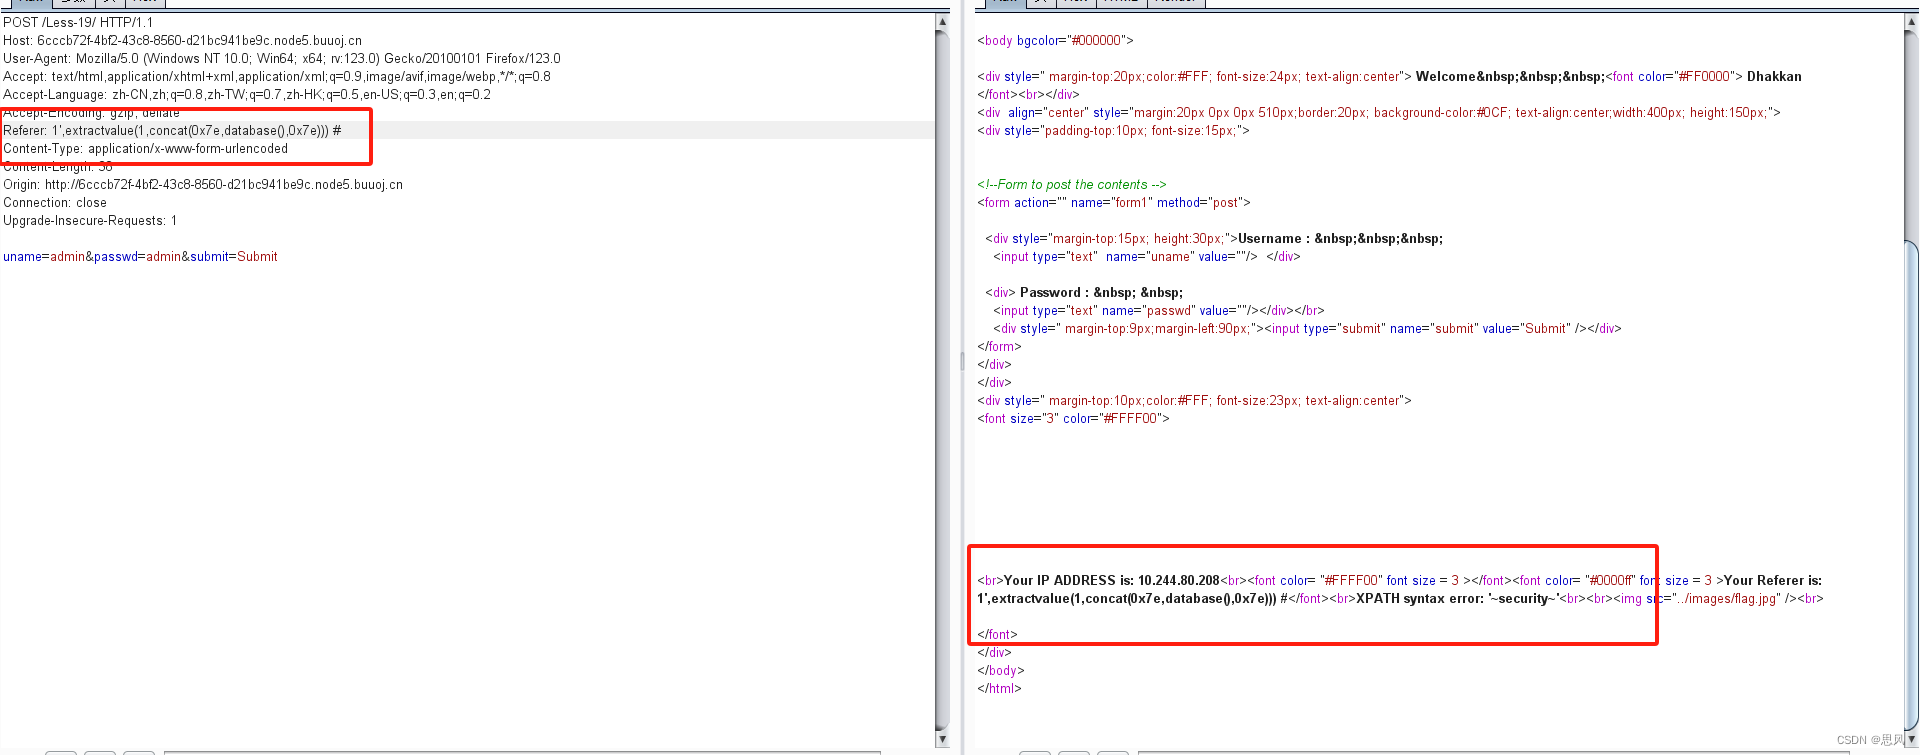Click the request pane scrollbar down arrow
This screenshot has height=755, width=1920.
pyautogui.click(x=942, y=739)
